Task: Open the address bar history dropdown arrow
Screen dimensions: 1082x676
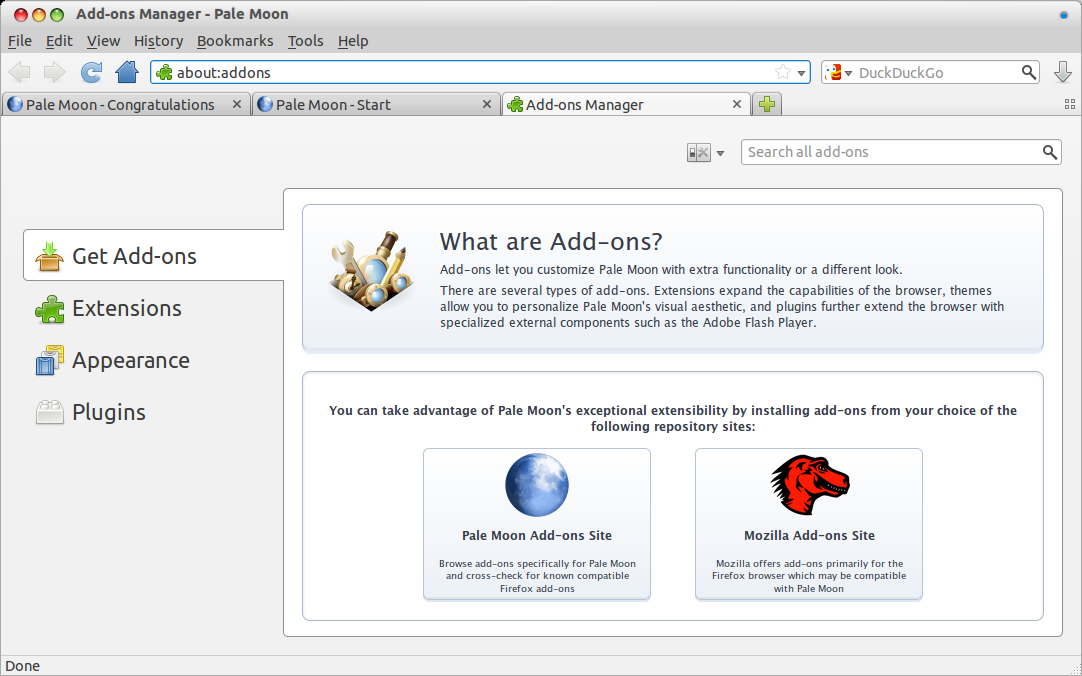Action: point(801,73)
